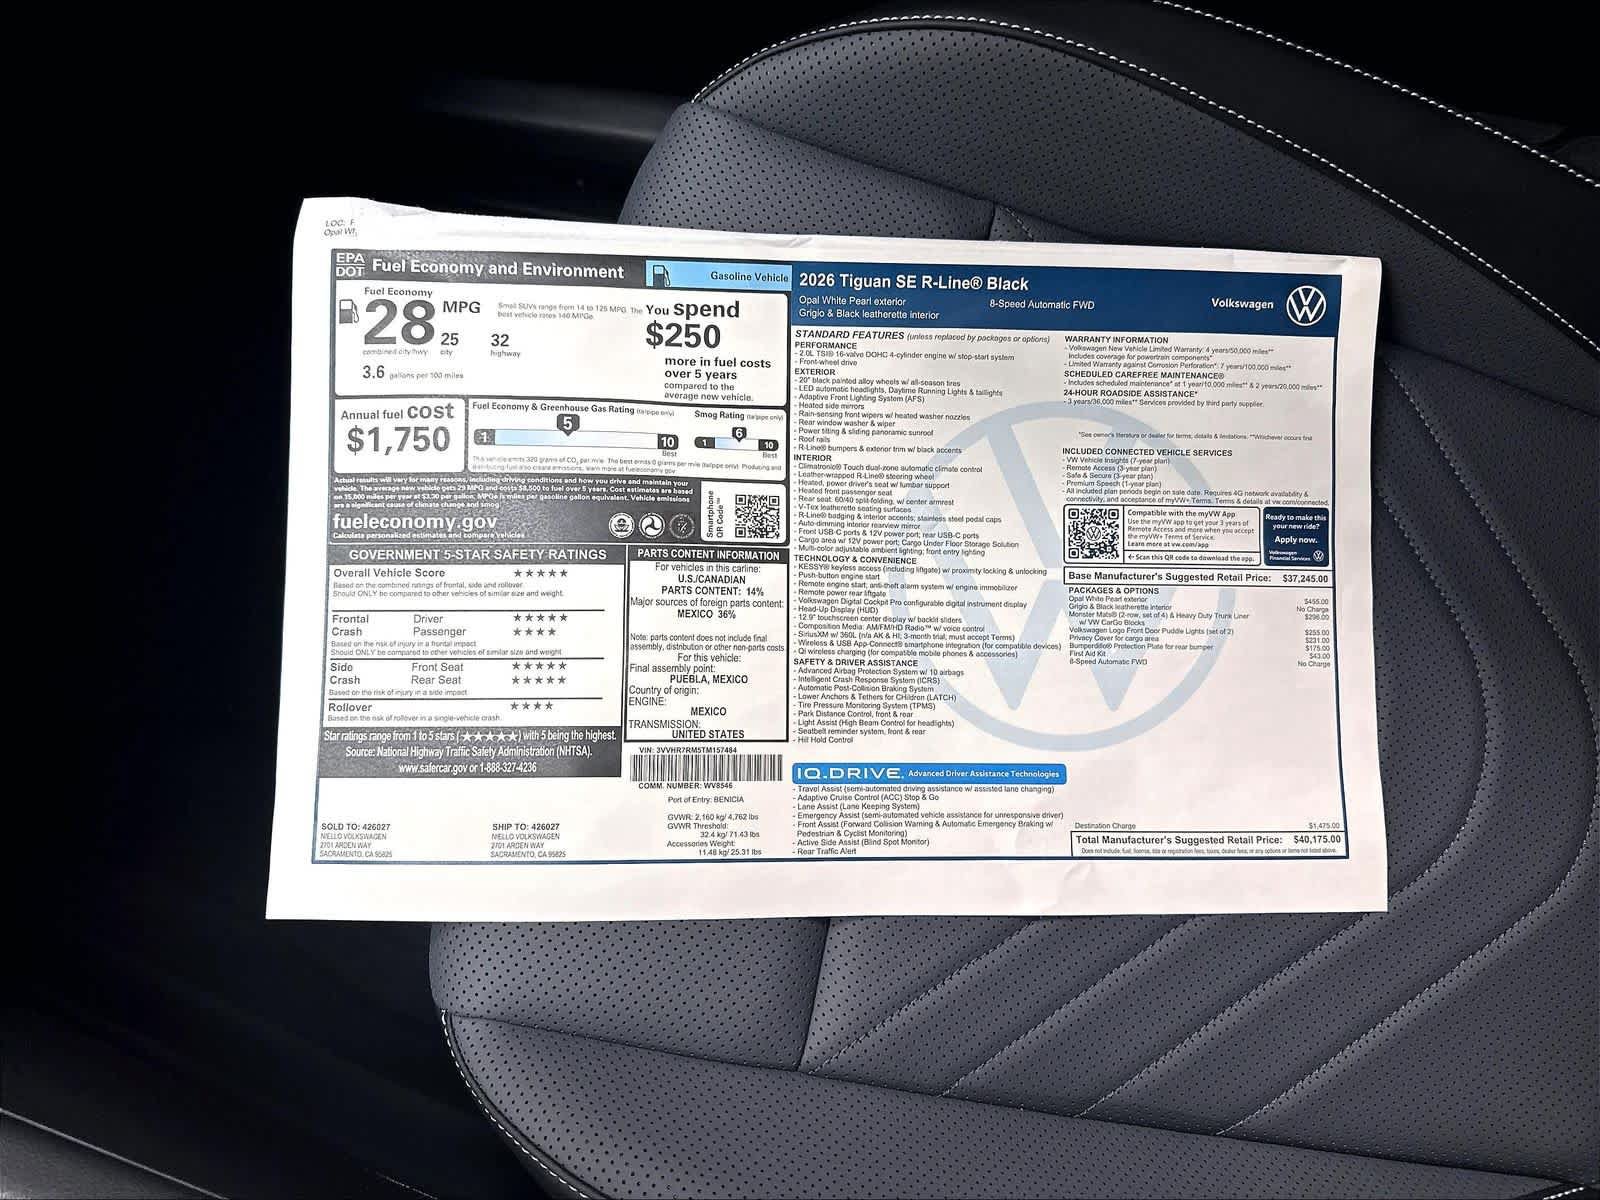Click the Opal White Pearl exterior header line
This screenshot has width=1600, height=1200.
click(852, 300)
